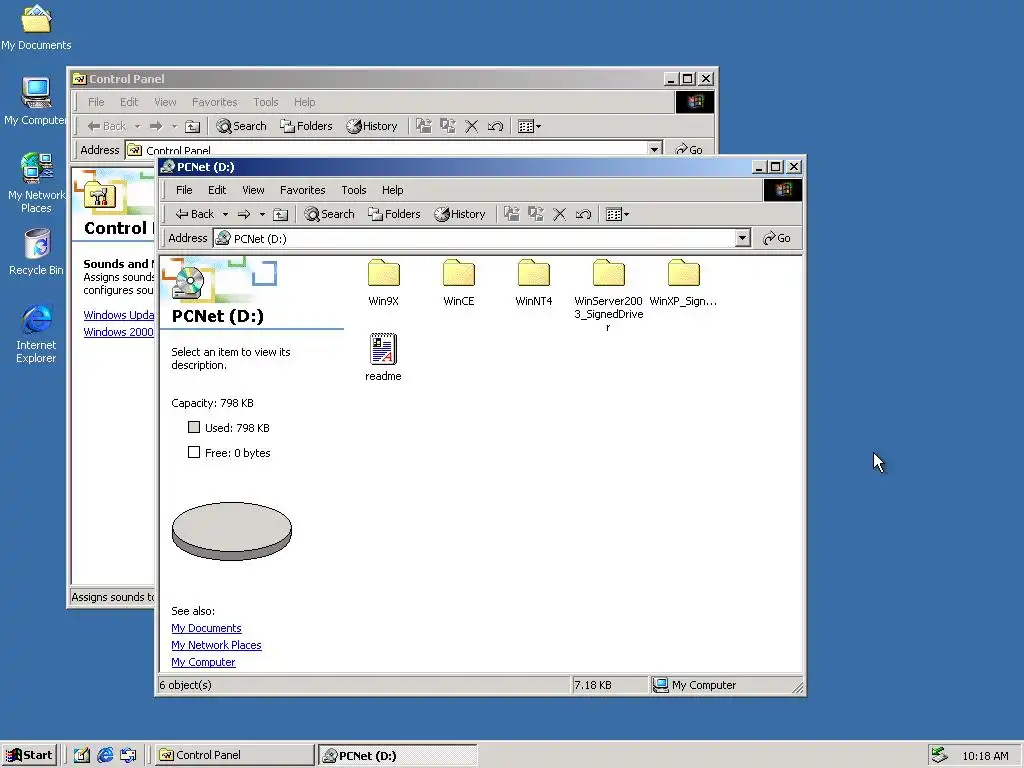Viewport: 1024px width, 768px height.
Task: Follow My Computer link under See also
Action: coord(203,662)
